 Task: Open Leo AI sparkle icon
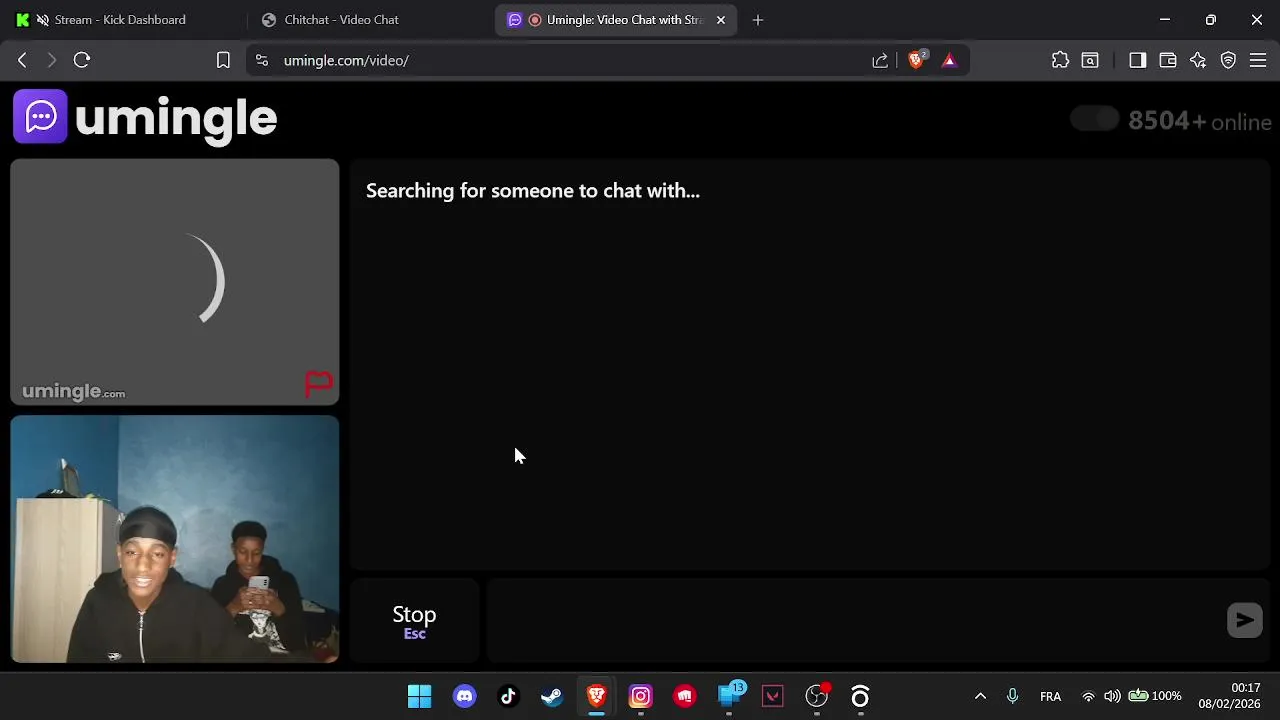tap(1198, 60)
